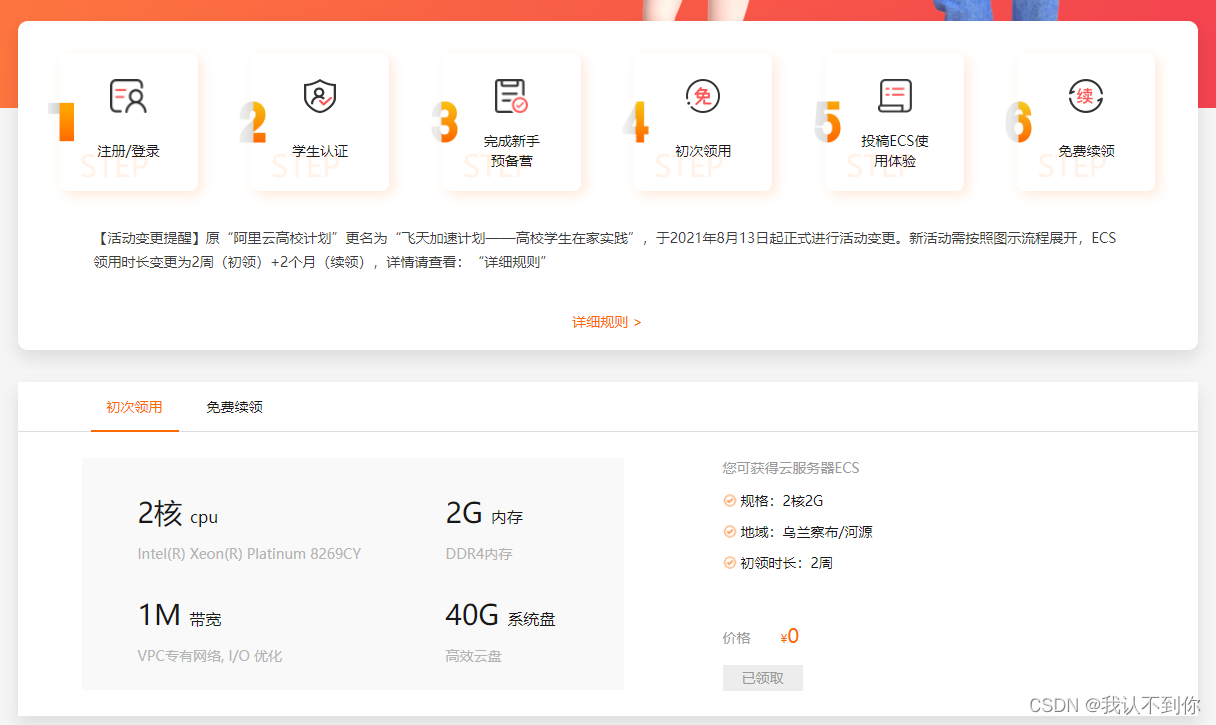Select the 学生认证 shield icon
This screenshot has width=1216, height=725.
320,95
